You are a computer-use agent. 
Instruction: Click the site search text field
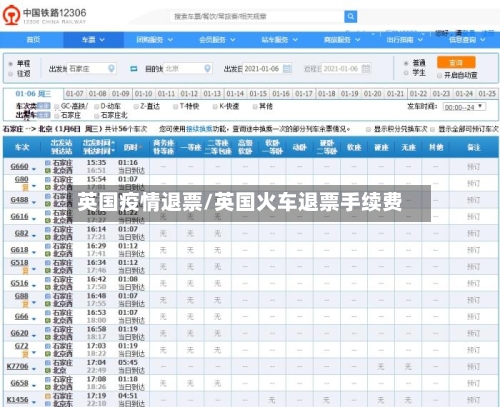tap(257, 16)
